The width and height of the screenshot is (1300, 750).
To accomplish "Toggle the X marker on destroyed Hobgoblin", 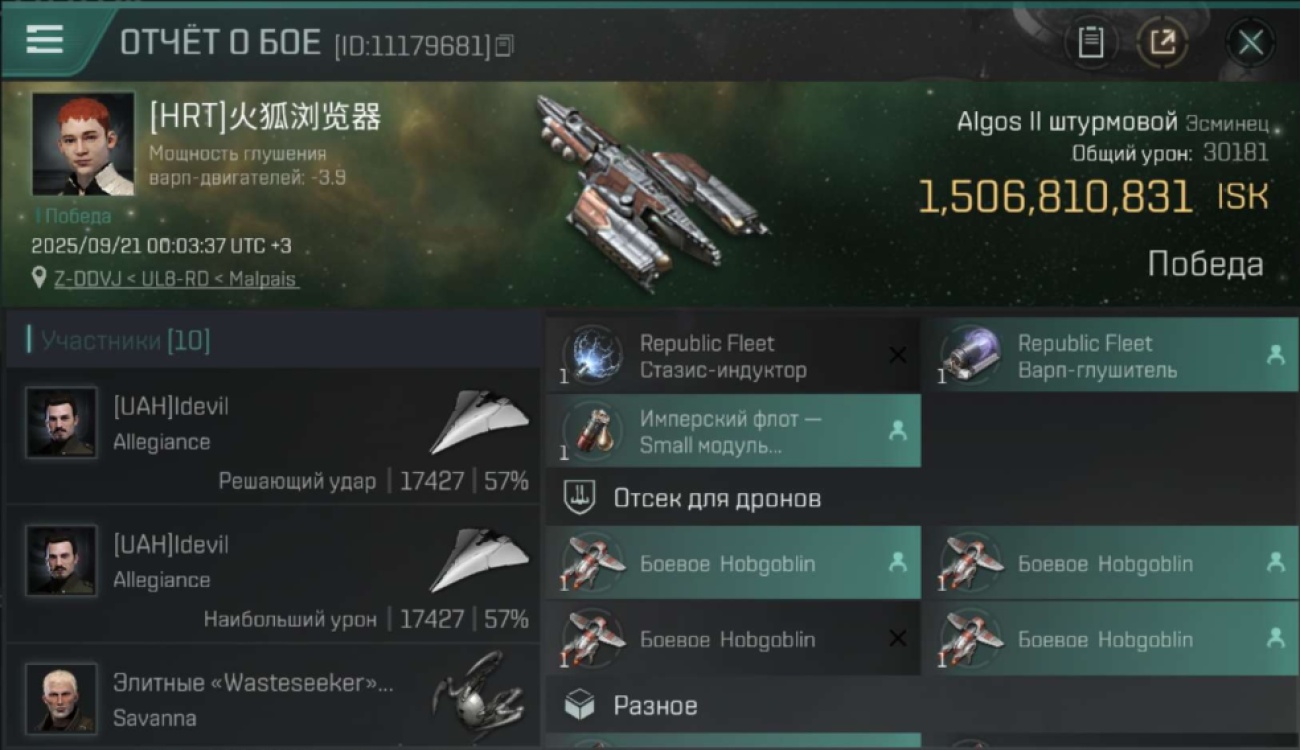I will click(898, 638).
